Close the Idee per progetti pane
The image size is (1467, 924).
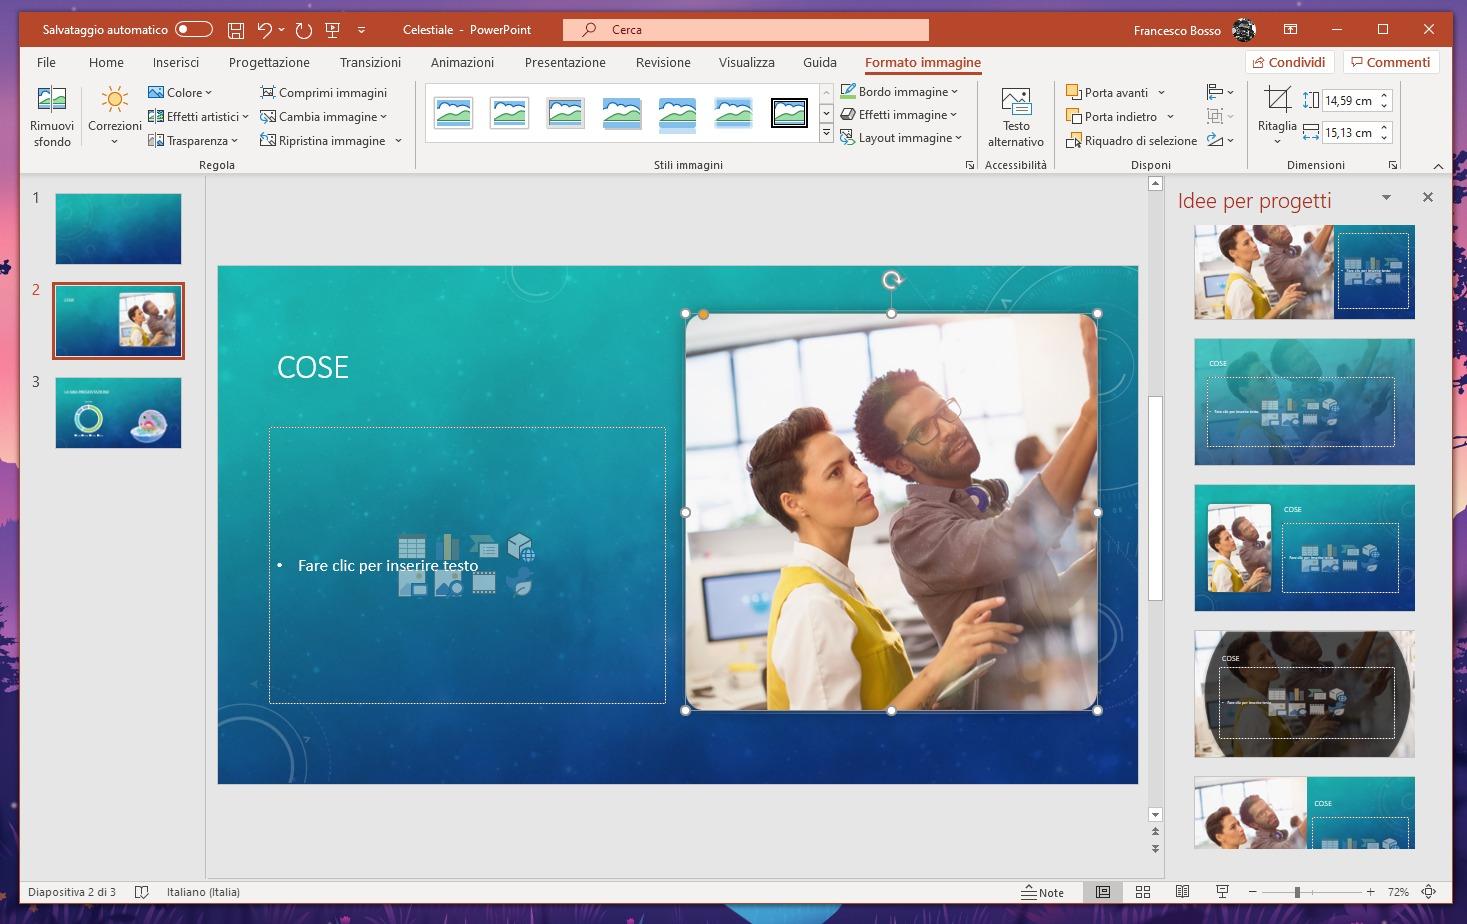[x=1428, y=197]
